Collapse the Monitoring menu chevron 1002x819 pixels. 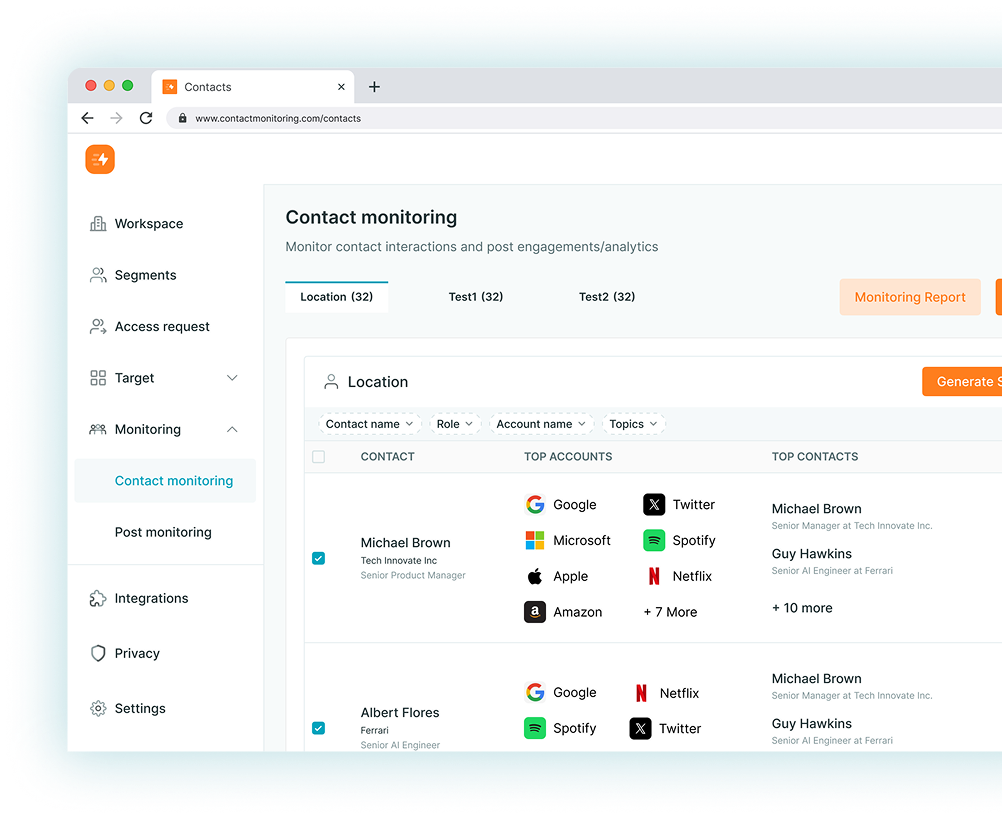233,429
